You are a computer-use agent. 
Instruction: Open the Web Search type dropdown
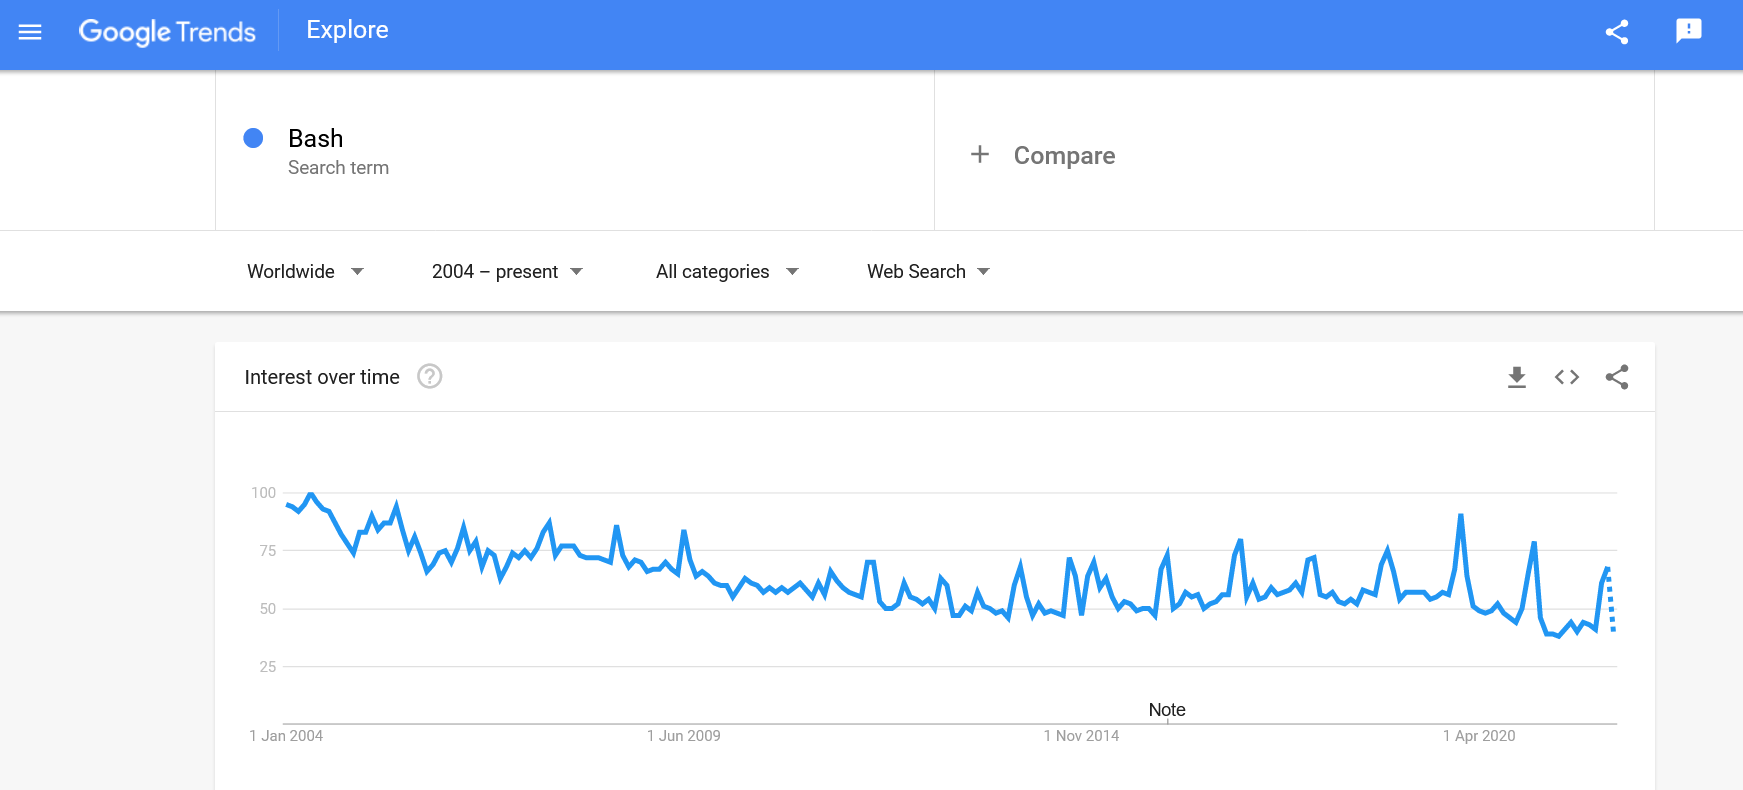click(x=928, y=272)
